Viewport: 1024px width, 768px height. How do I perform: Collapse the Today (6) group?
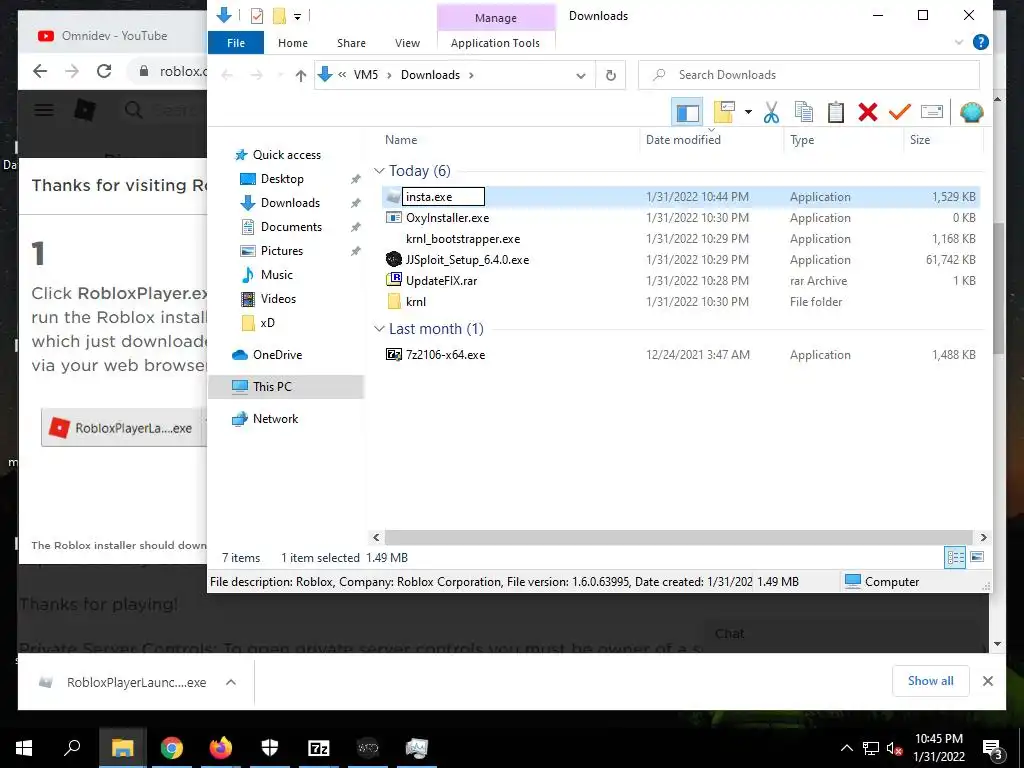[x=379, y=171]
